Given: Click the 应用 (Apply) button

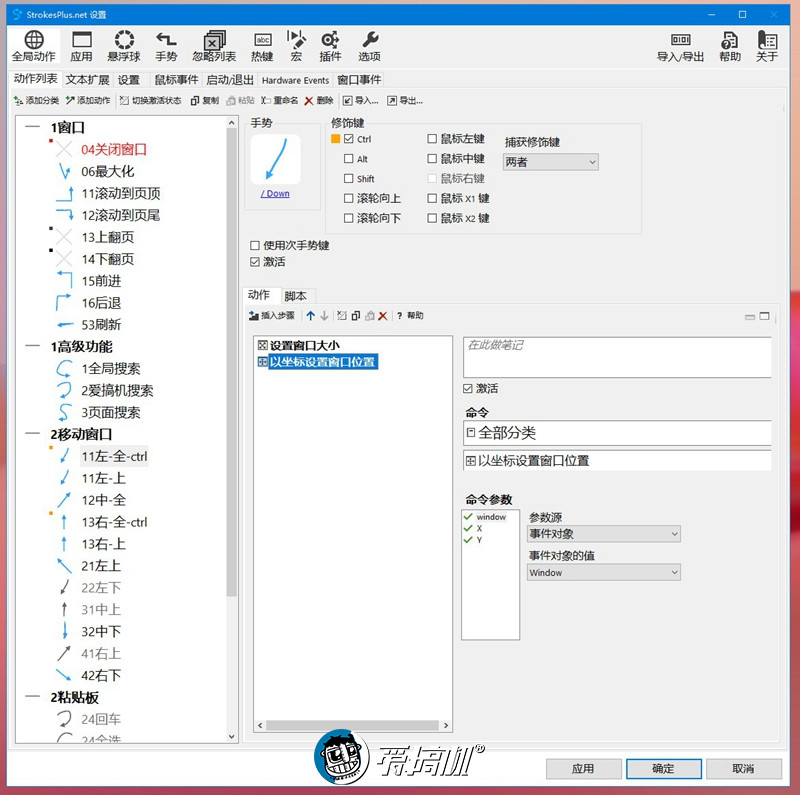Looking at the screenshot, I should coord(582,769).
